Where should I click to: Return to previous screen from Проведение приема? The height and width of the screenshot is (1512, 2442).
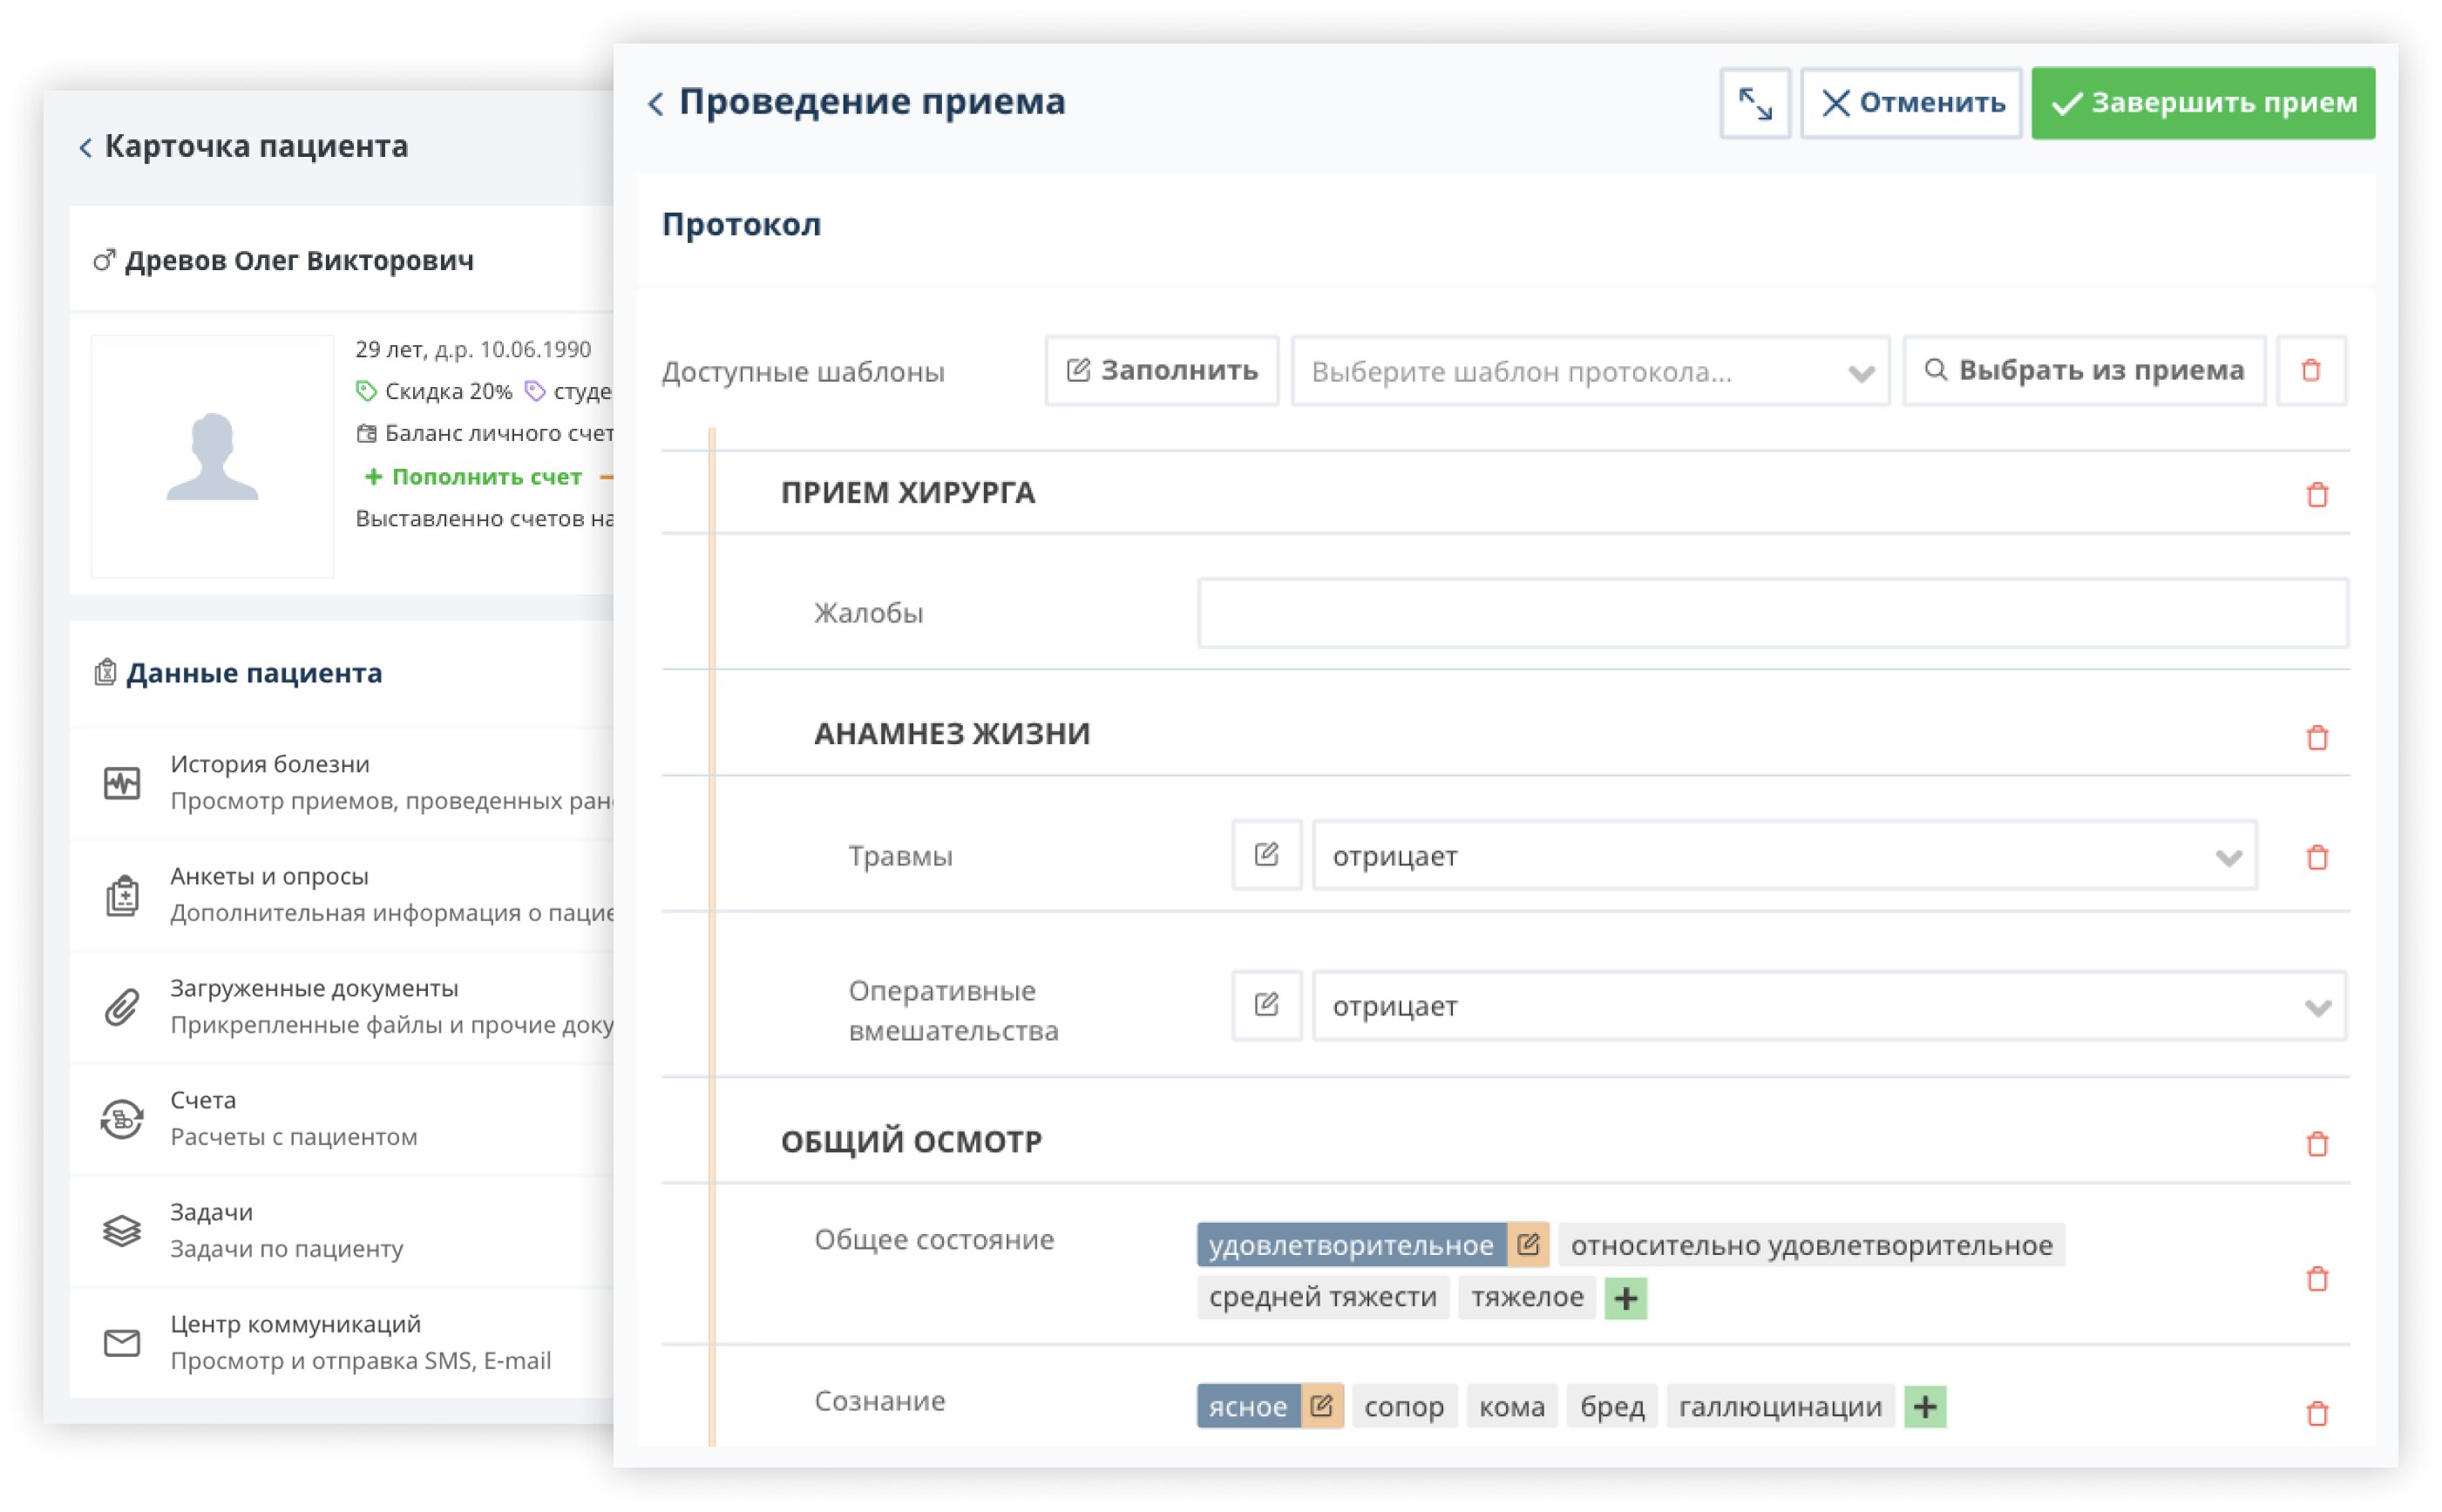655,102
